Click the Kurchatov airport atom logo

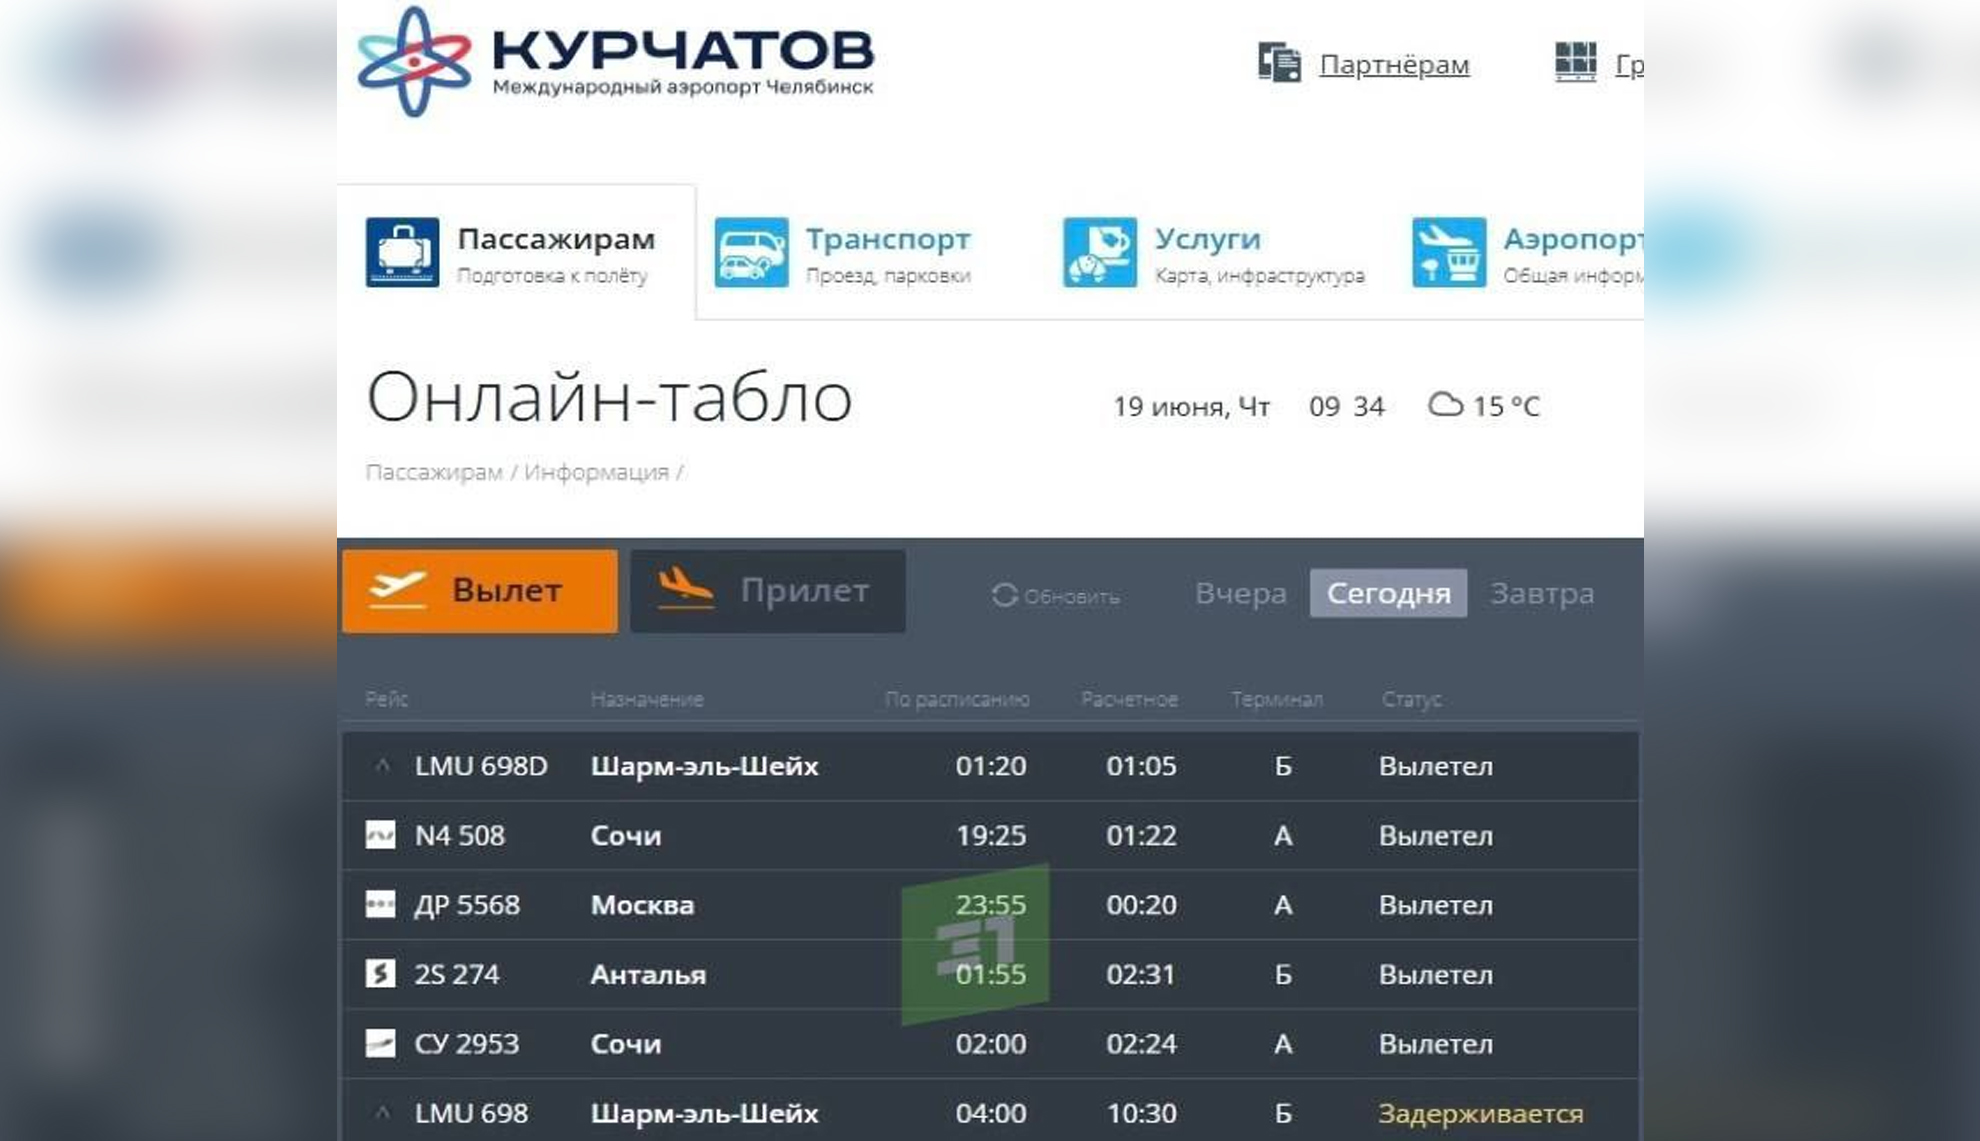[414, 61]
